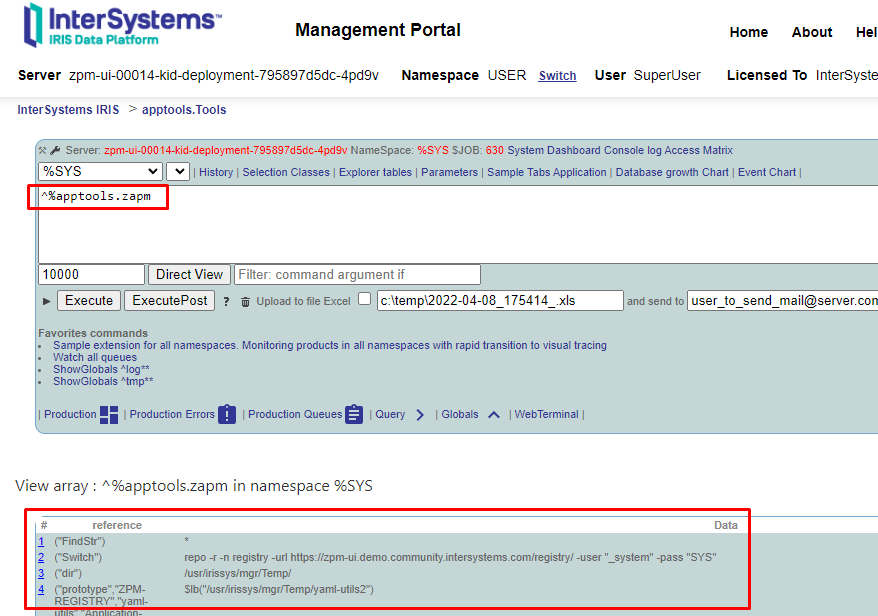Open the Access Matrix link
The height and width of the screenshot is (616, 878).
698,150
